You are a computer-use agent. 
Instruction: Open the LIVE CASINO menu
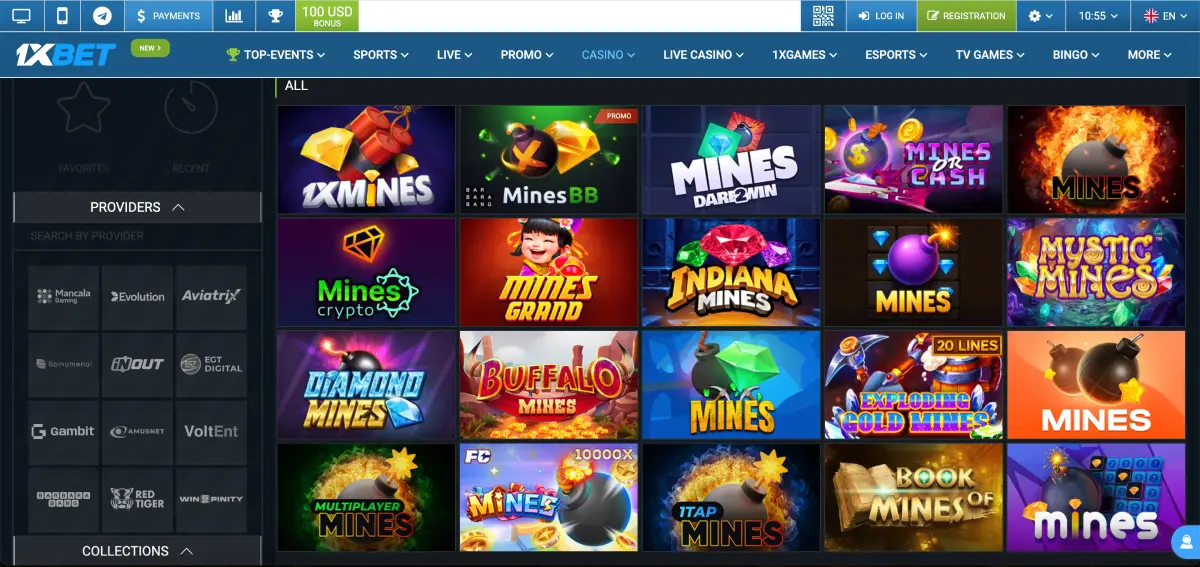703,55
